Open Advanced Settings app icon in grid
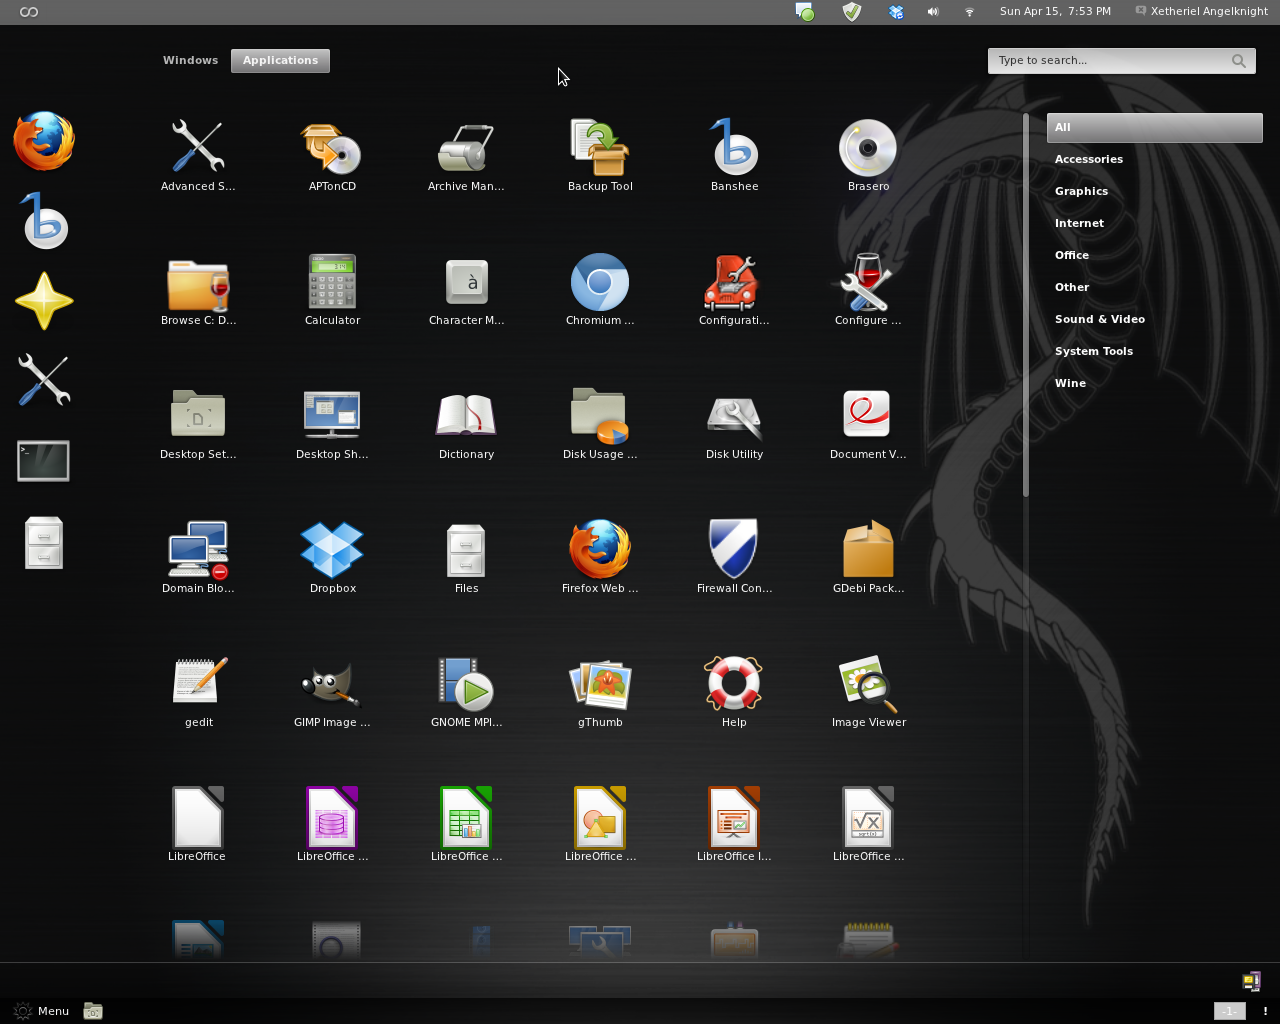The image size is (1280, 1024). (198, 146)
